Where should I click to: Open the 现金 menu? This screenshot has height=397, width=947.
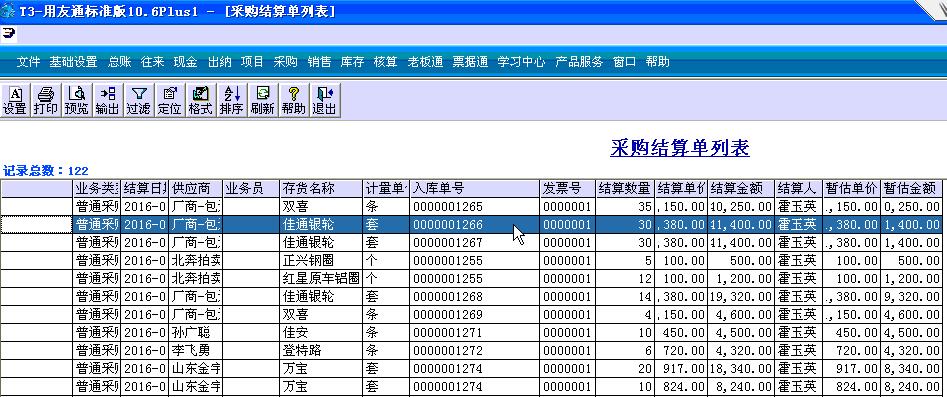pyautogui.click(x=185, y=62)
